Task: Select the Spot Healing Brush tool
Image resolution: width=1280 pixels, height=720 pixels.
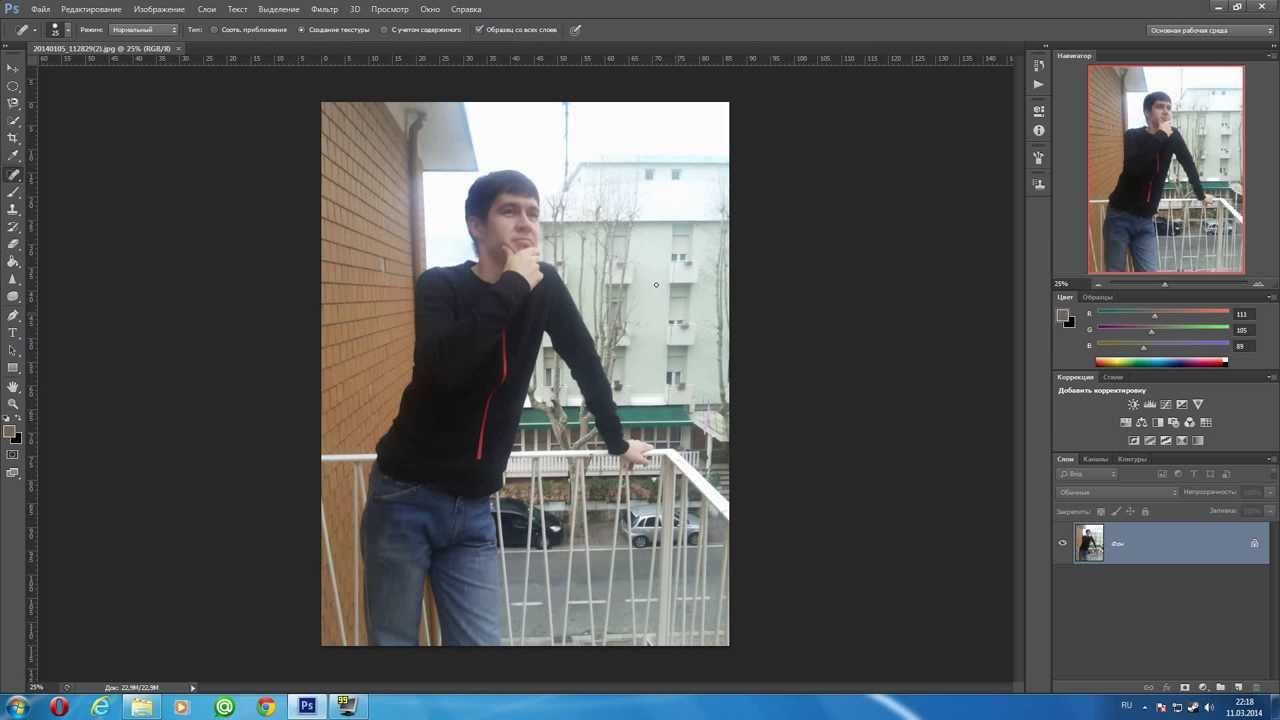Action: coord(13,175)
